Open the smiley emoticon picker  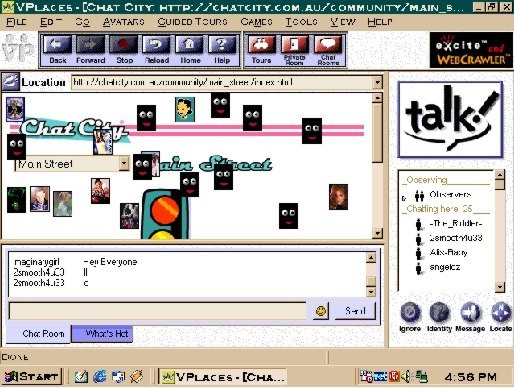(321, 311)
